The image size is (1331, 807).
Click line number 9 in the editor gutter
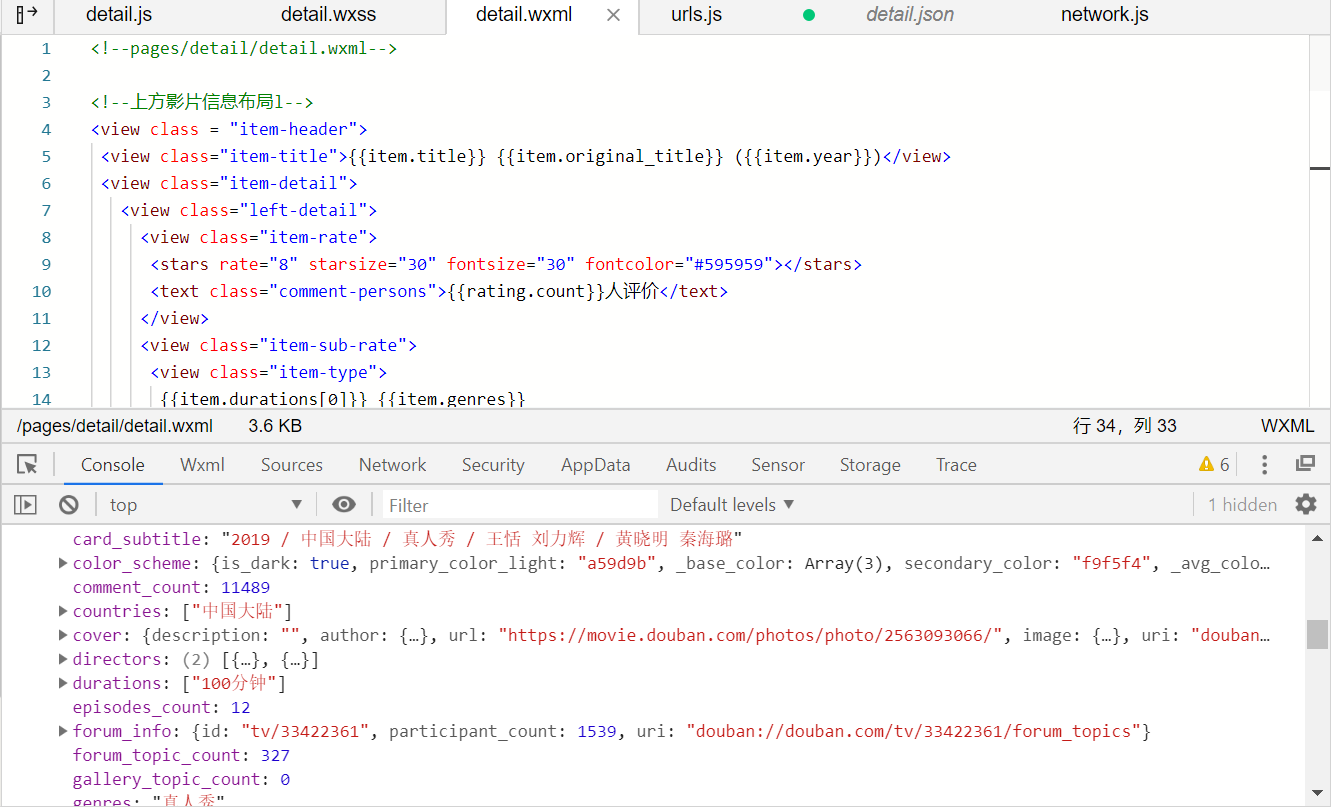[x=46, y=265]
